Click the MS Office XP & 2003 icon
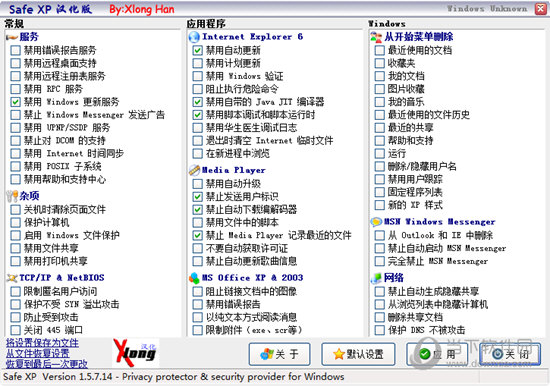This screenshot has width=550, height=386. (x=194, y=278)
